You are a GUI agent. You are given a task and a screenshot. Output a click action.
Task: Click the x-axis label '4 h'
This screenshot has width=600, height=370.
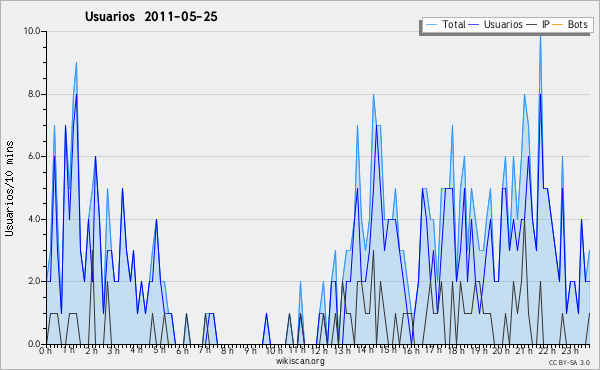pyautogui.click(x=136, y=350)
